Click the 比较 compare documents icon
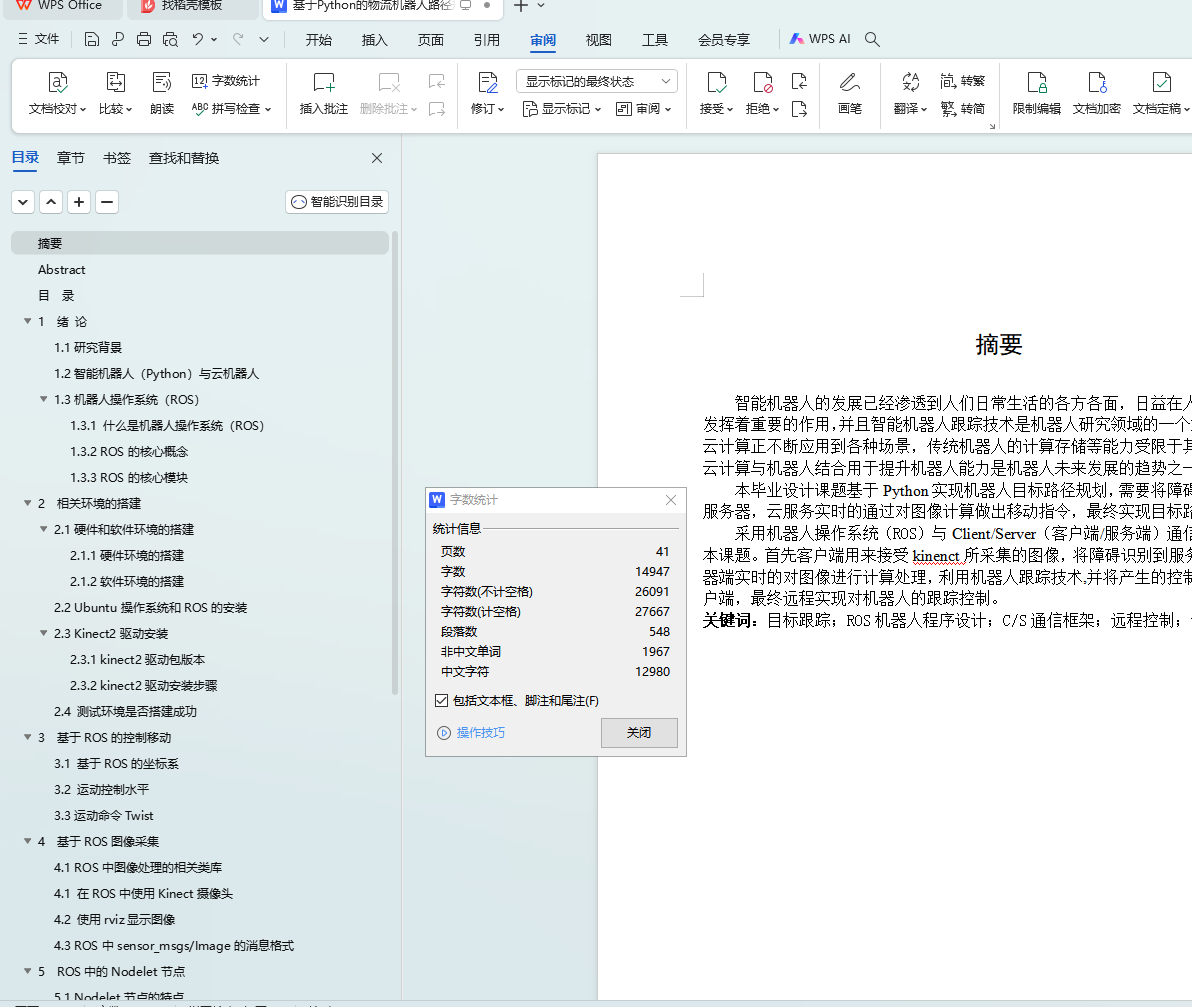The width and height of the screenshot is (1192, 1007). coord(116,93)
